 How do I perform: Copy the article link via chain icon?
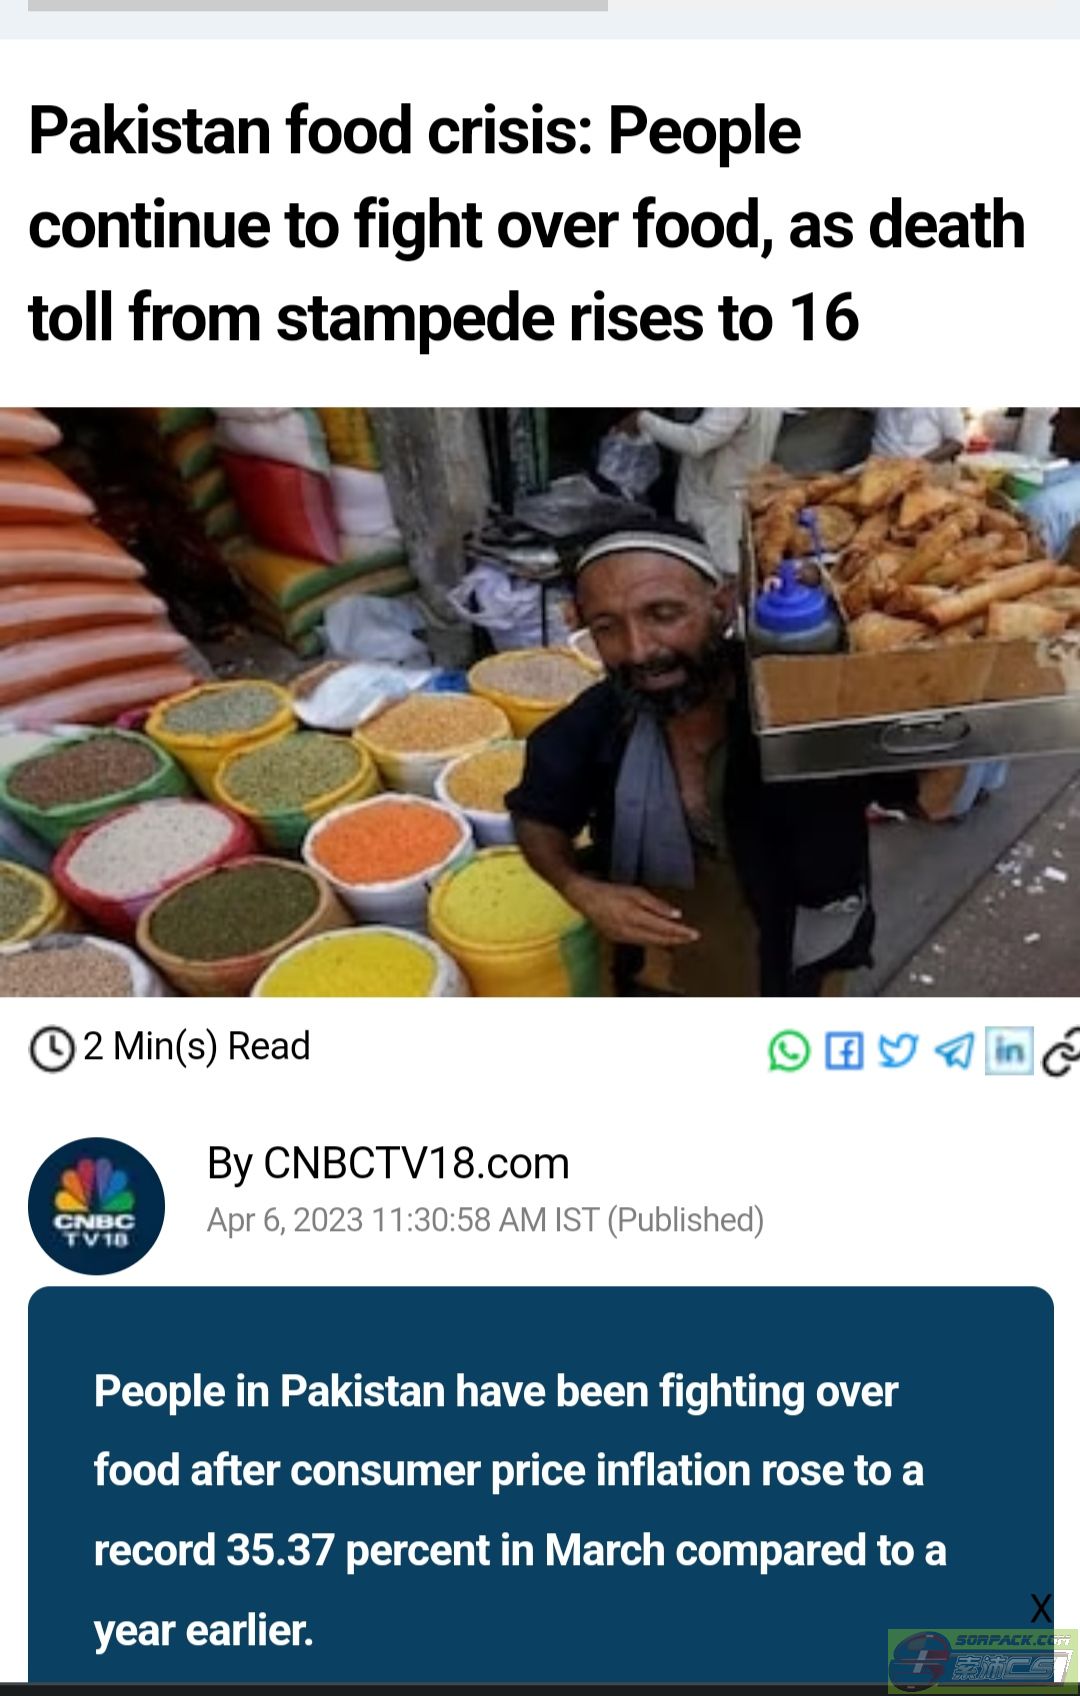pyautogui.click(x=1061, y=1051)
